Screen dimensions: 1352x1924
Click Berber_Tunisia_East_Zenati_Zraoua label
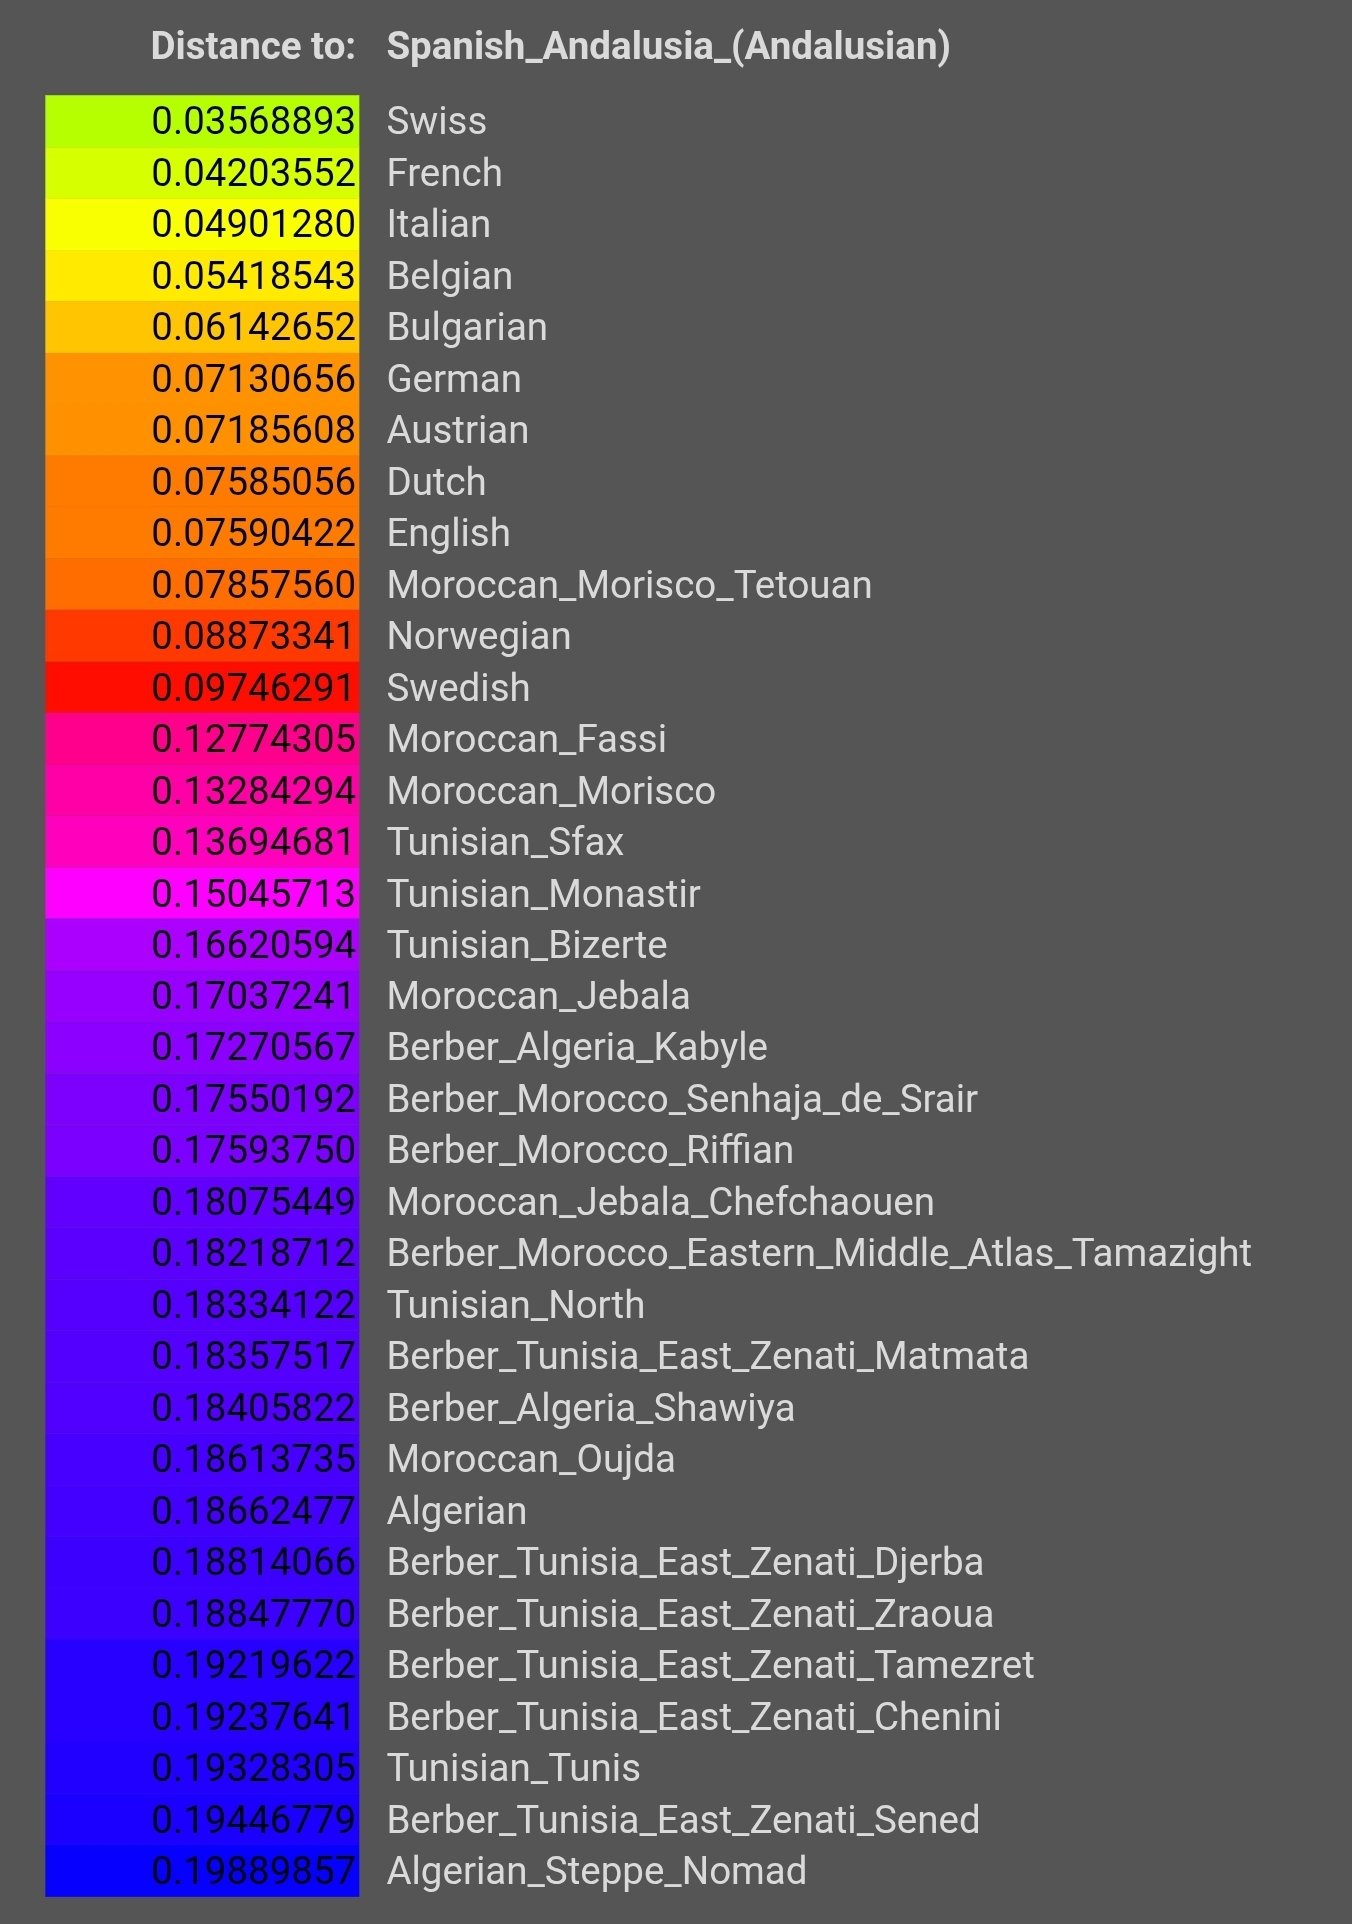click(x=690, y=1614)
